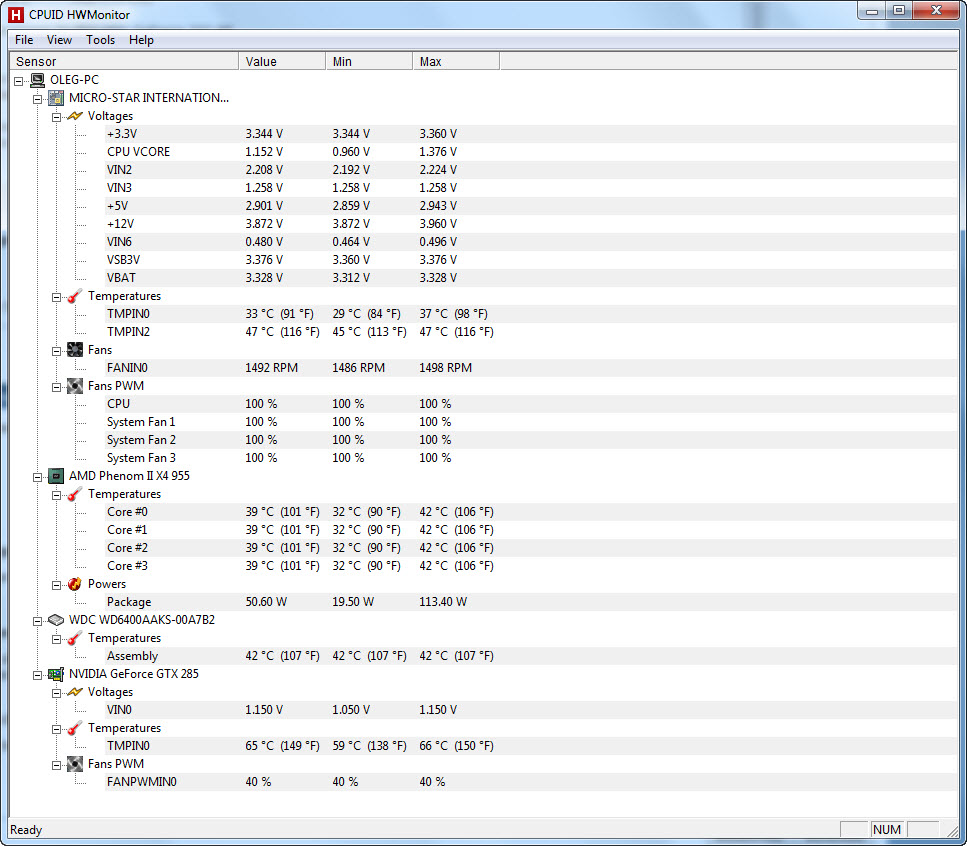967x846 pixels.
Task: Click the Fans icon under the motherboard
Action: 75,350
